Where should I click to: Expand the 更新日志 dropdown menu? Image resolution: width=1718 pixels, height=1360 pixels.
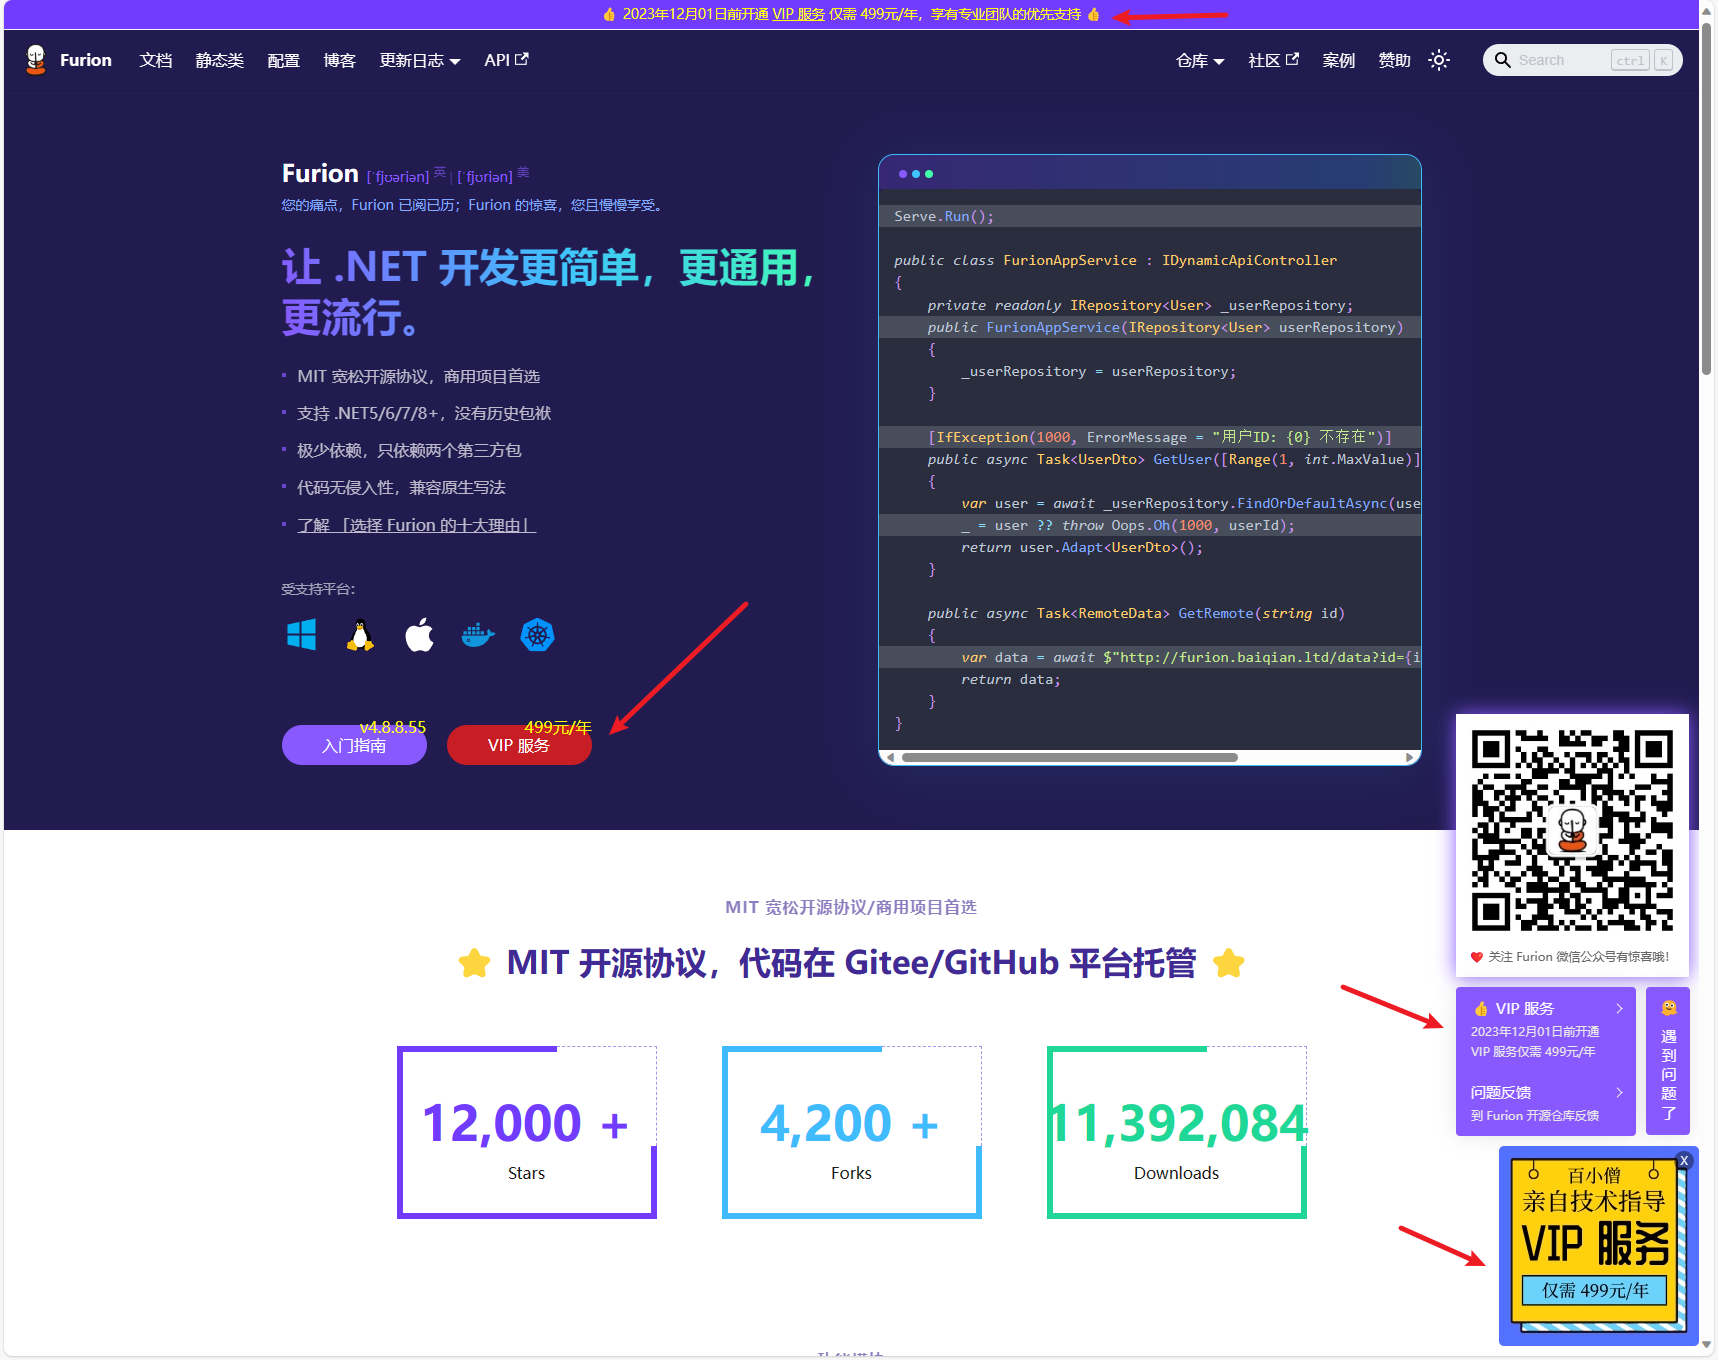[x=420, y=60]
